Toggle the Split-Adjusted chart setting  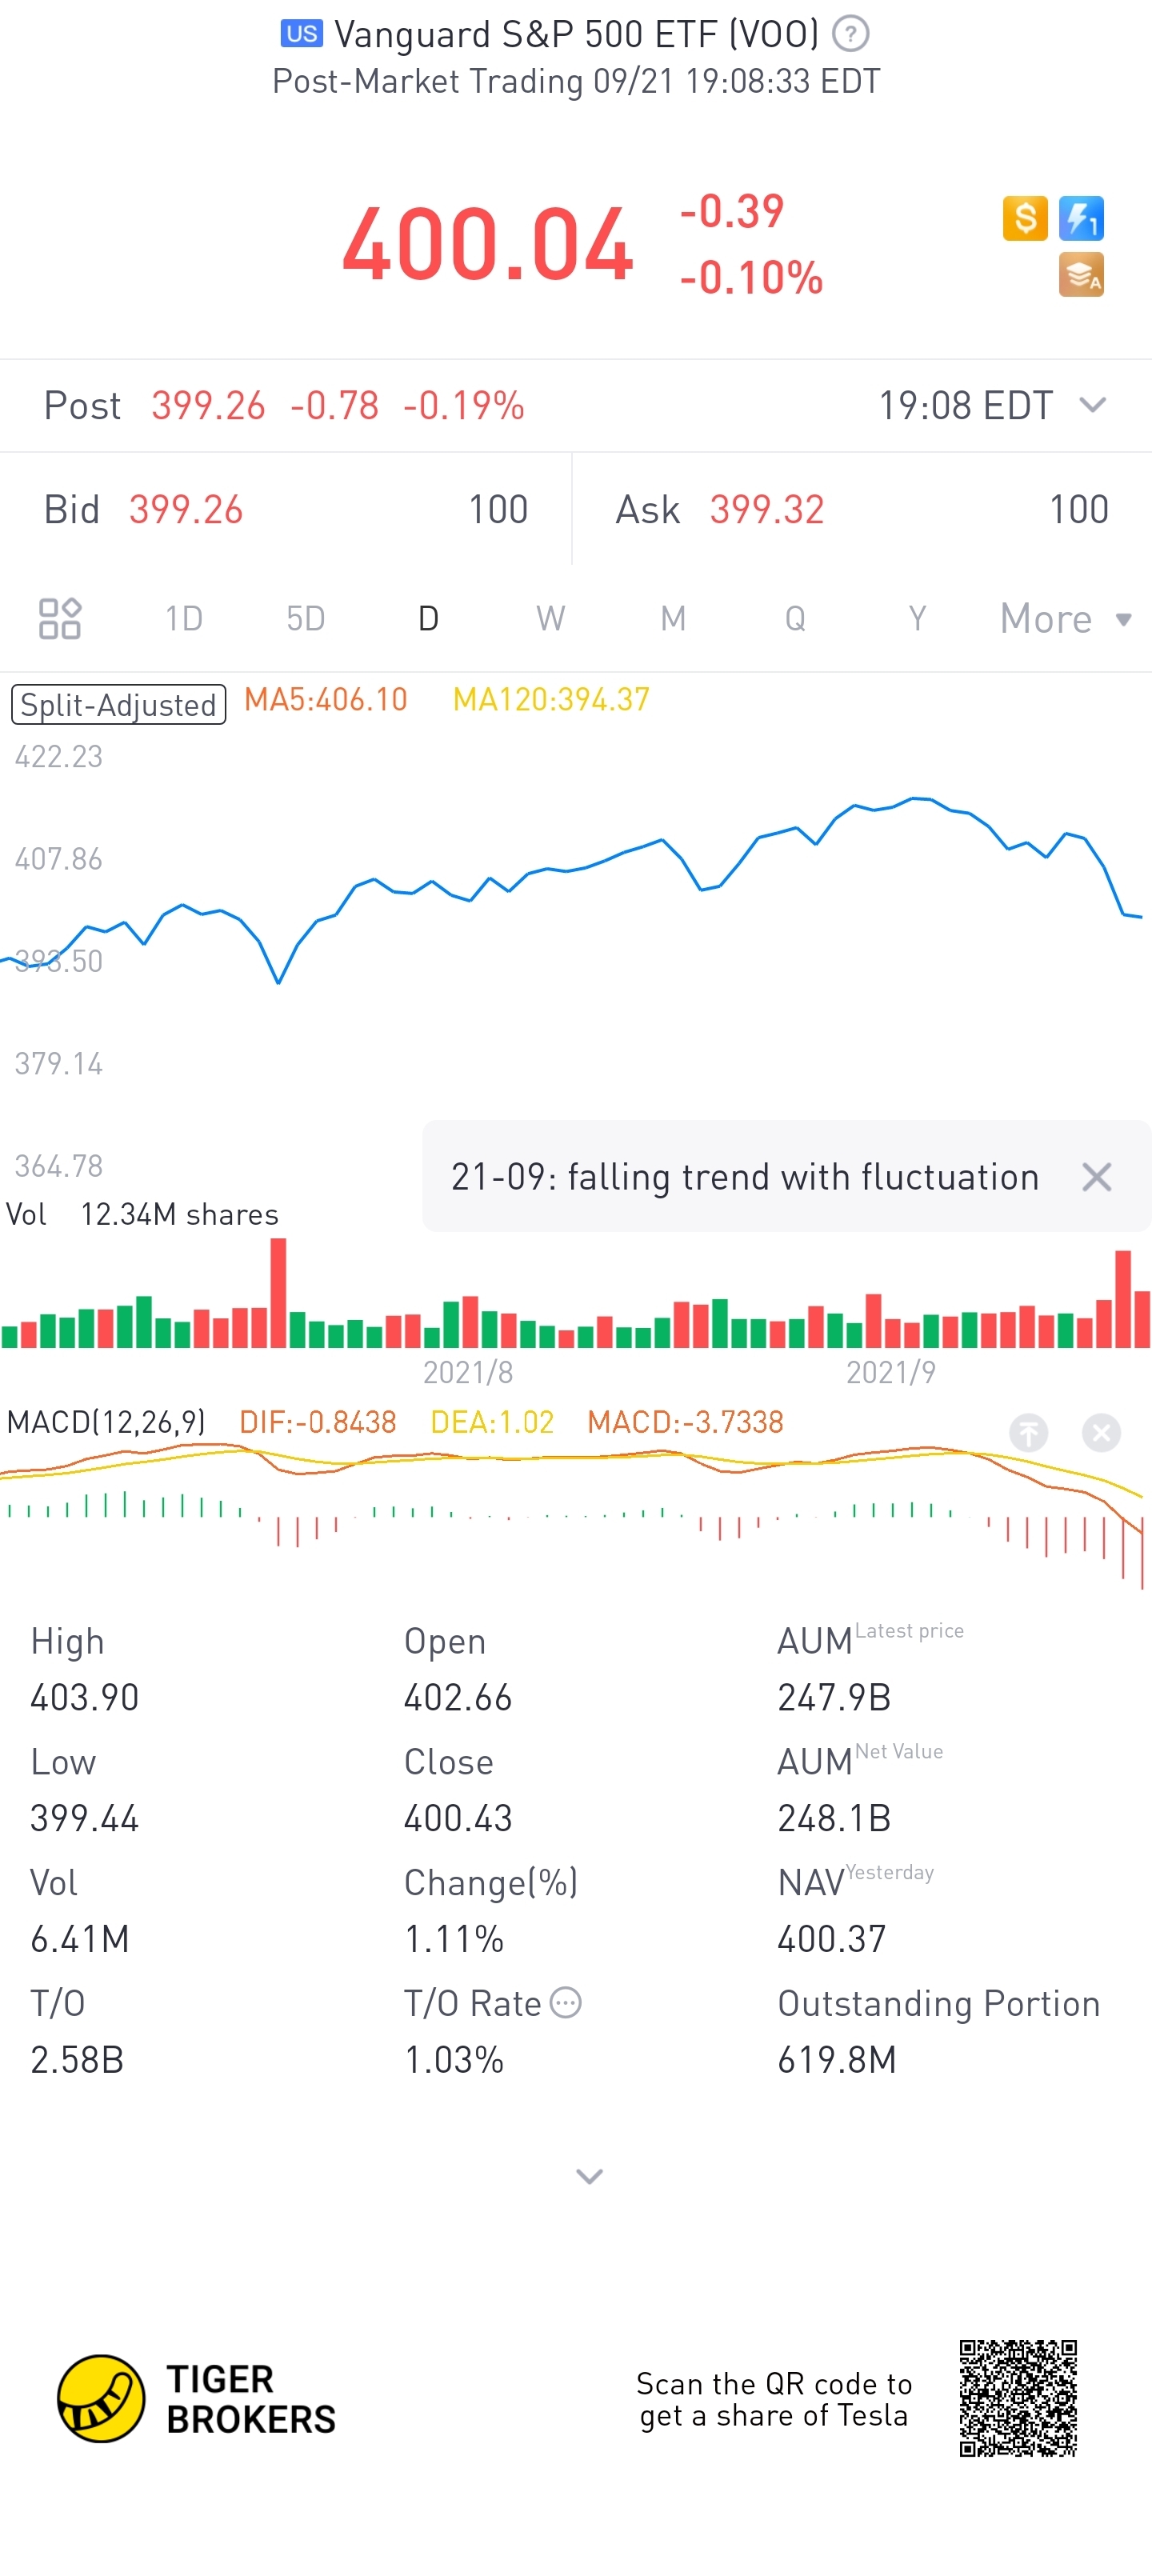(118, 704)
